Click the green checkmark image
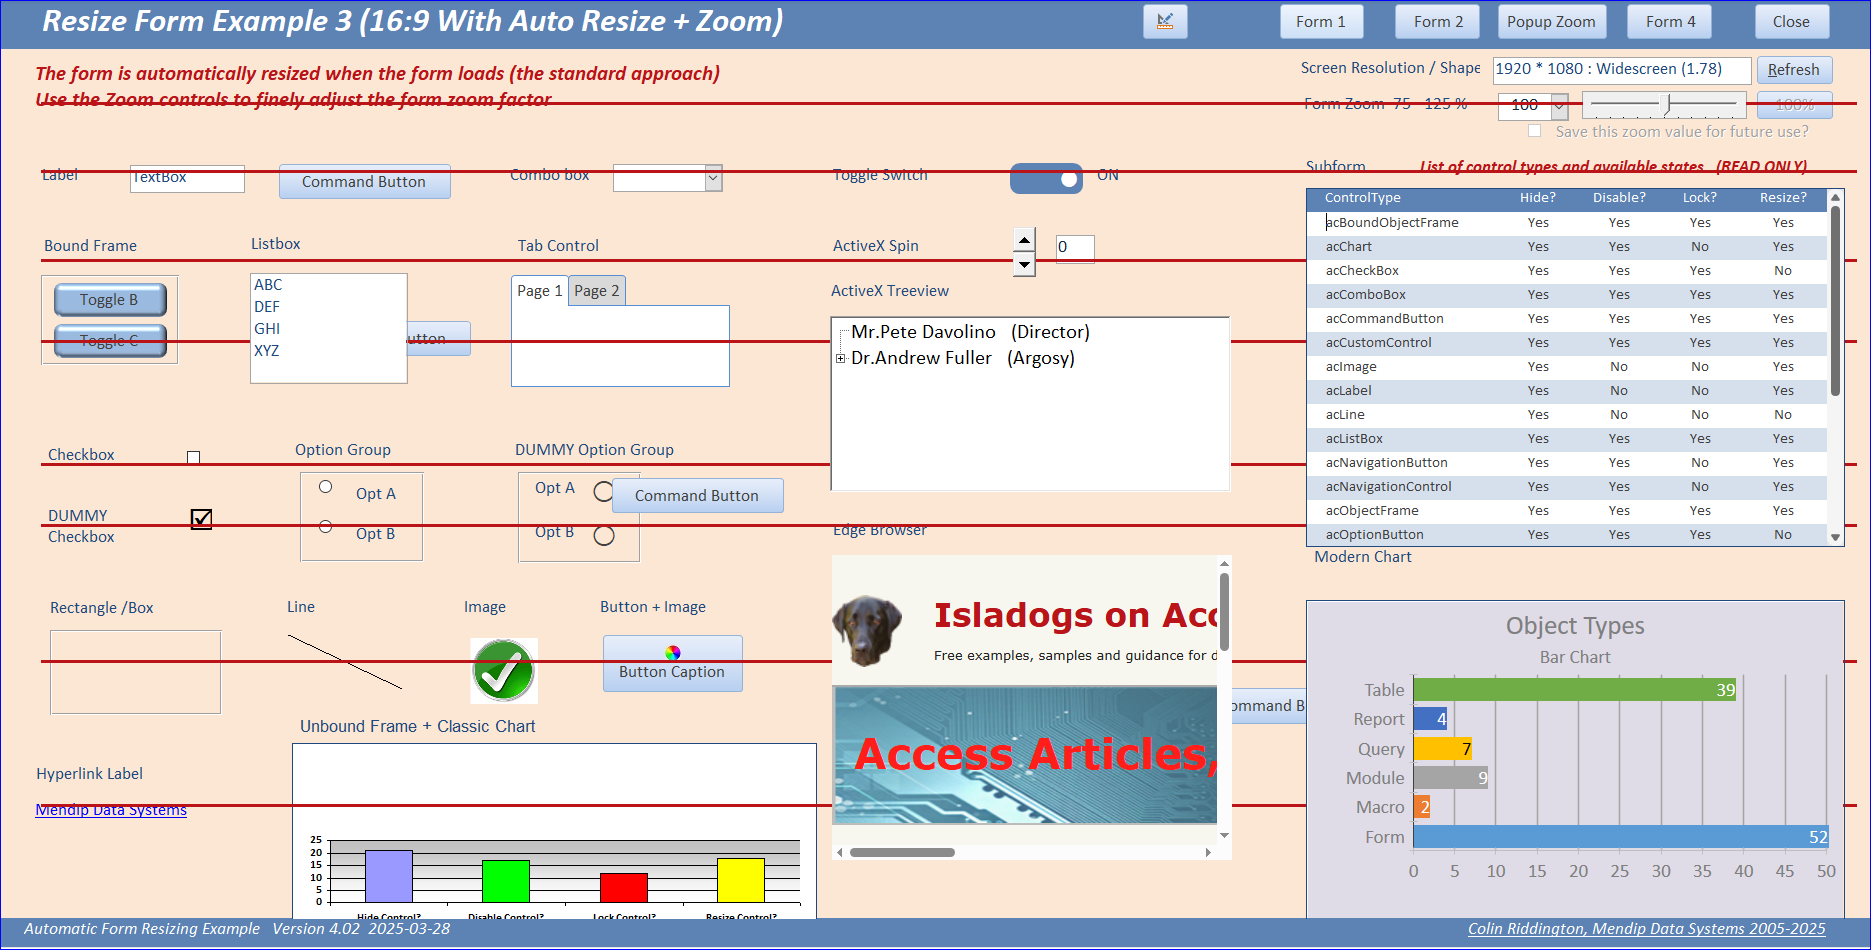This screenshot has height=950, width=1871. coord(504,671)
